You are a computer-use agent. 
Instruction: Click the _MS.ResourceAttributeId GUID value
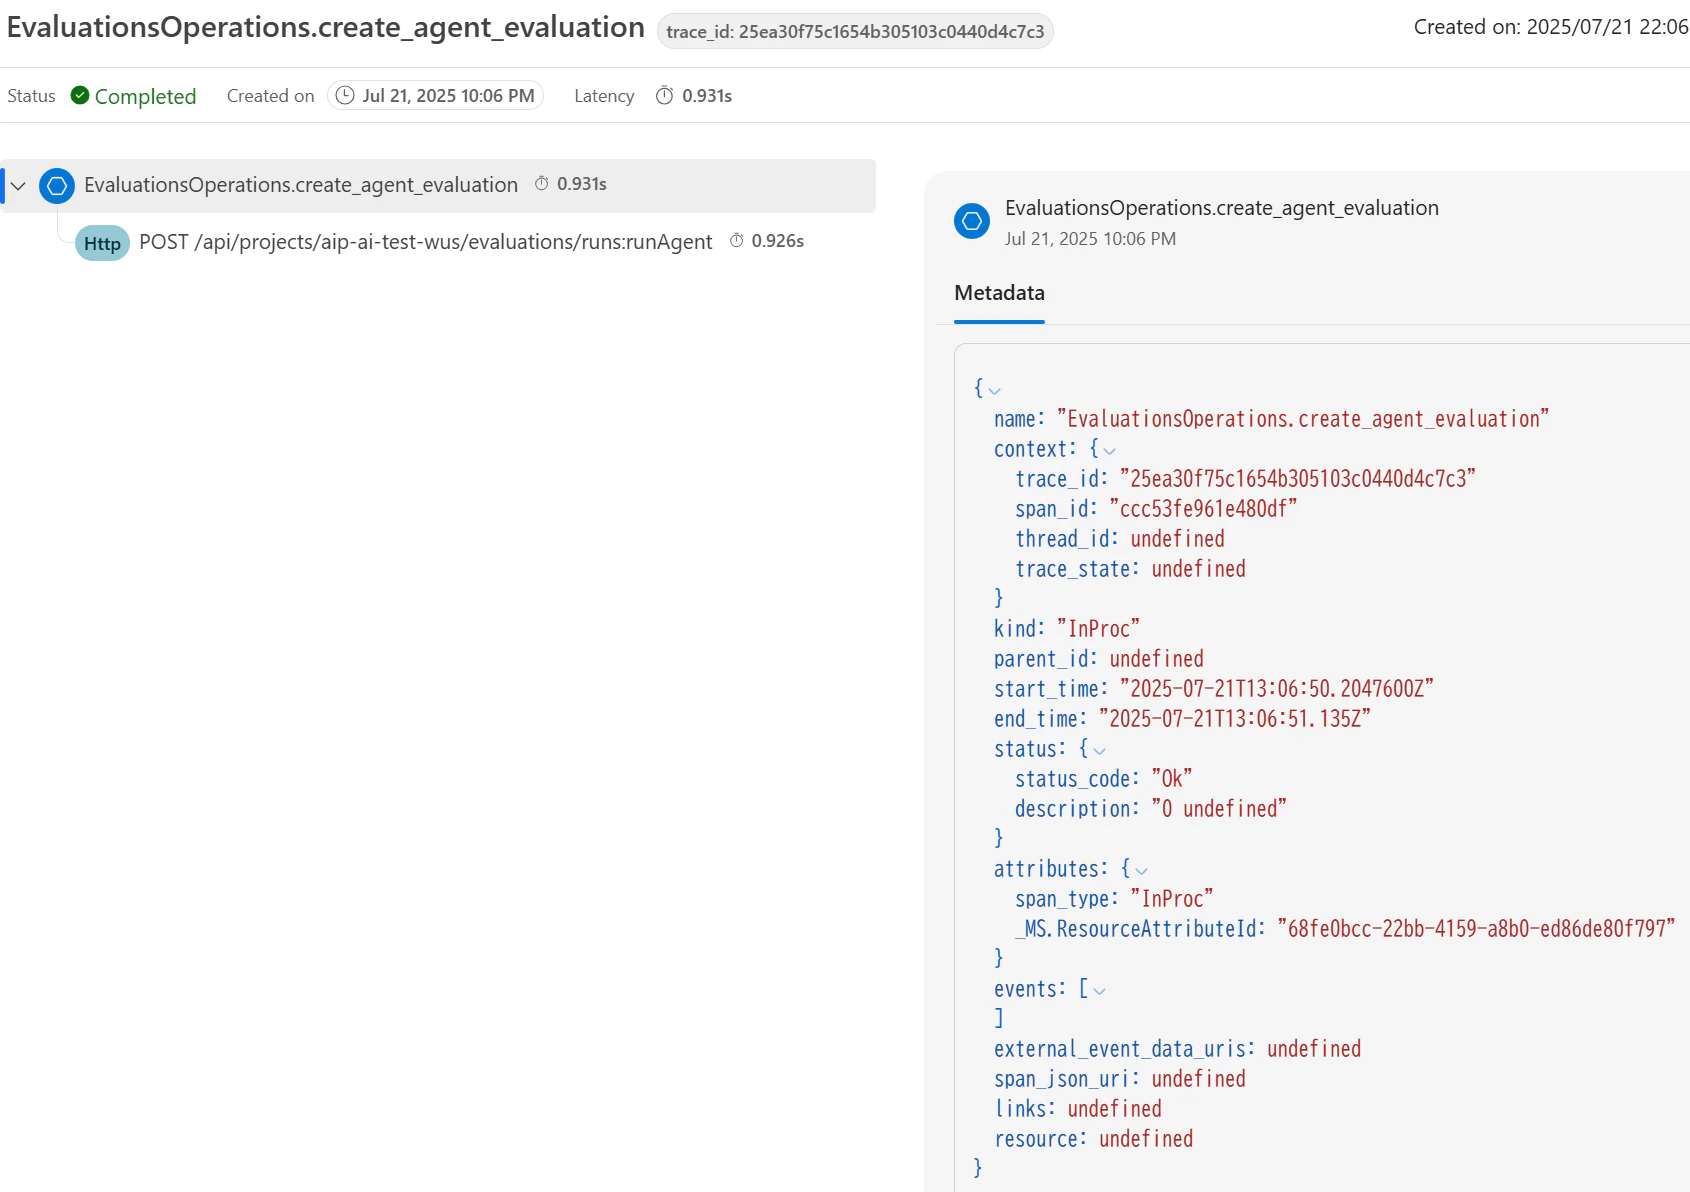pyautogui.click(x=1476, y=929)
